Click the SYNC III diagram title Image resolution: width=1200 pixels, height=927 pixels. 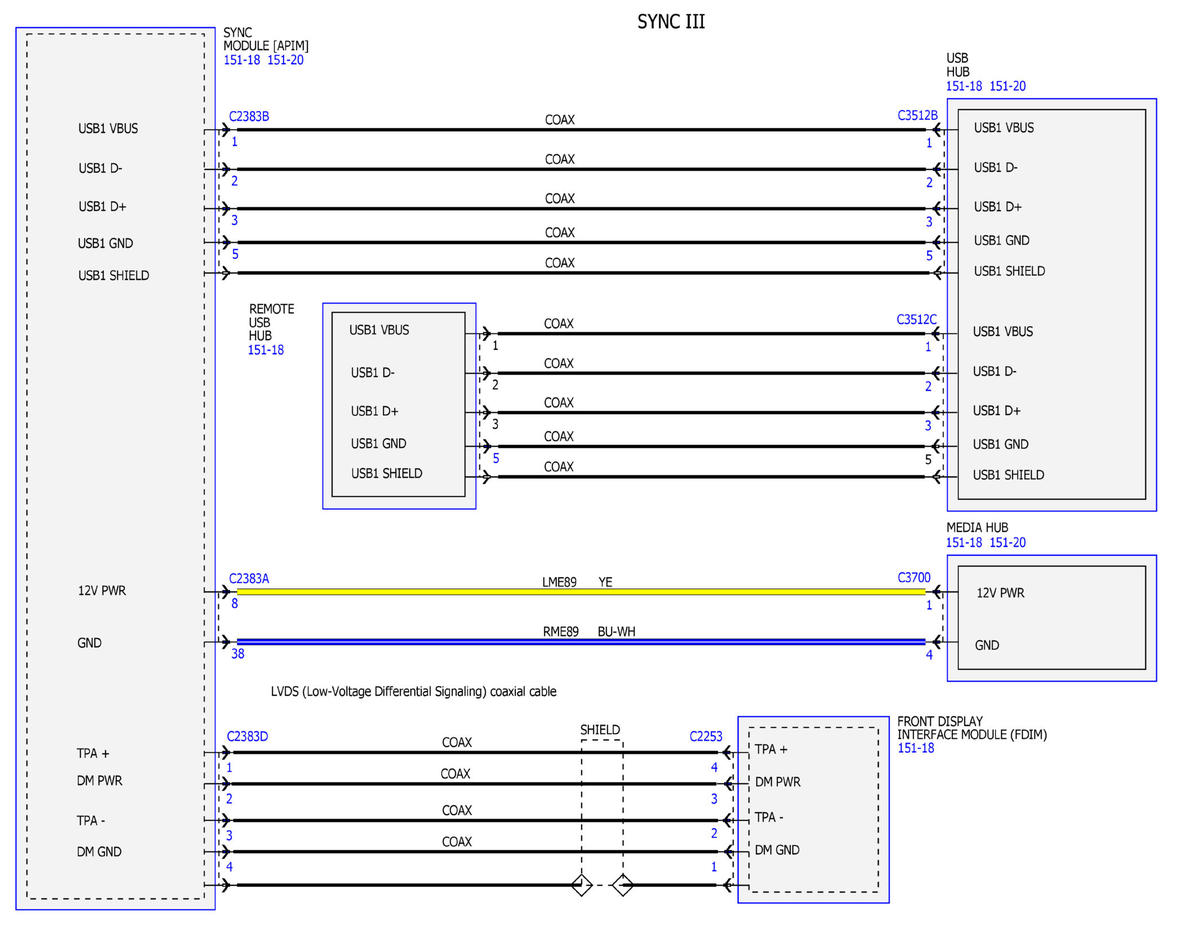click(x=671, y=22)
